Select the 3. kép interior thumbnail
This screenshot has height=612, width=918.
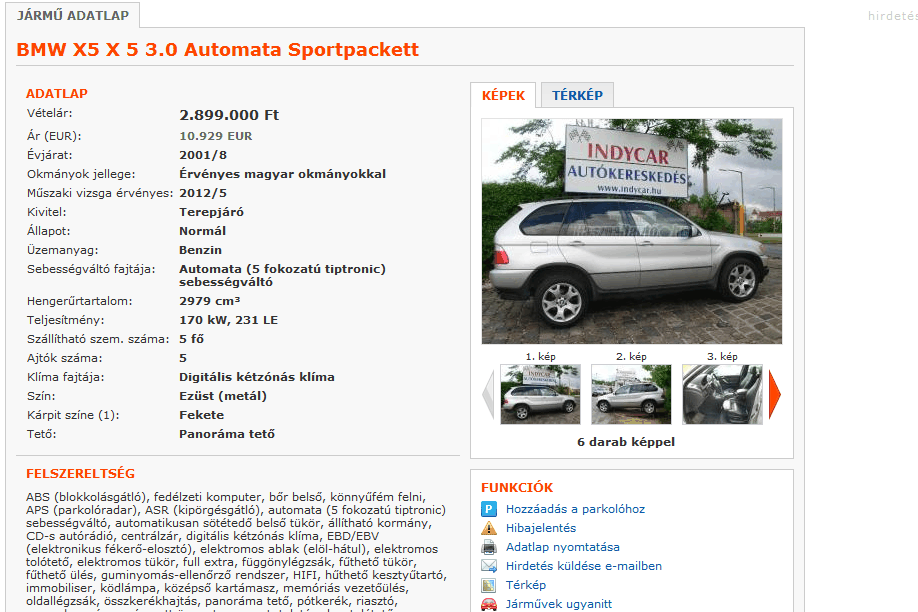point(722,394)
